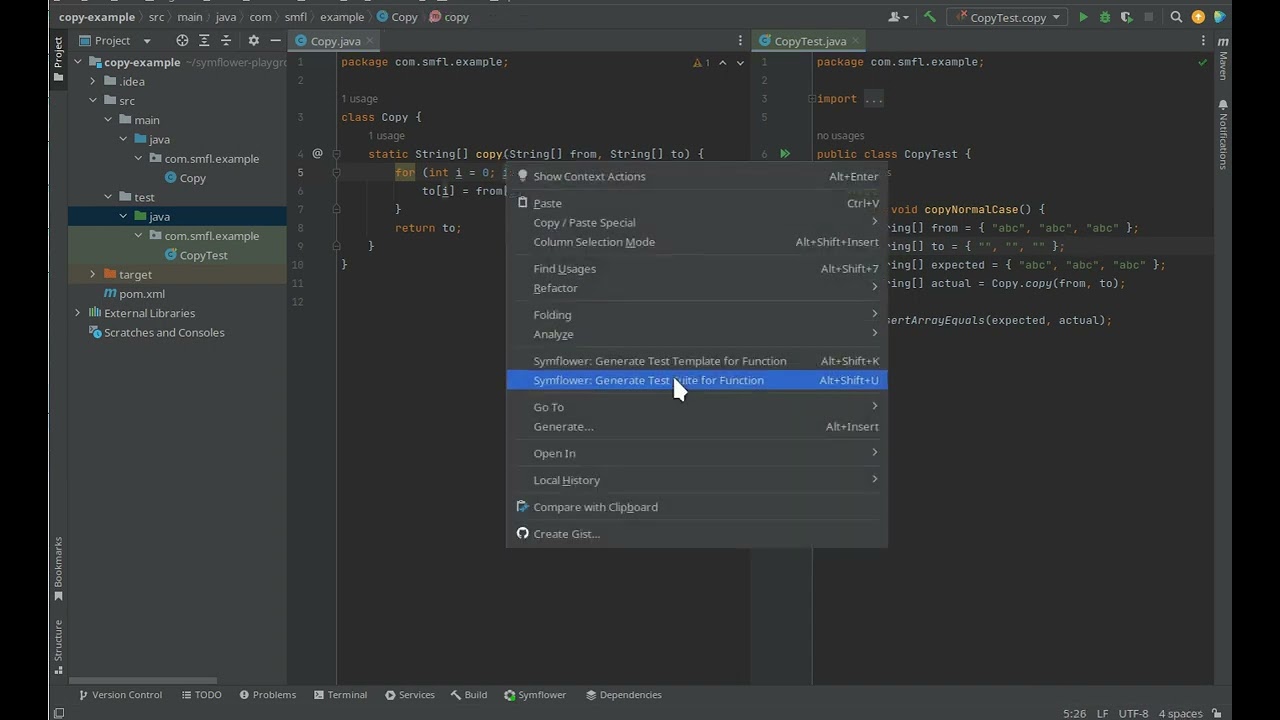Screen dimensions: 1280x720
Task: Click Generate... in context menu
Action: (697, 426)
